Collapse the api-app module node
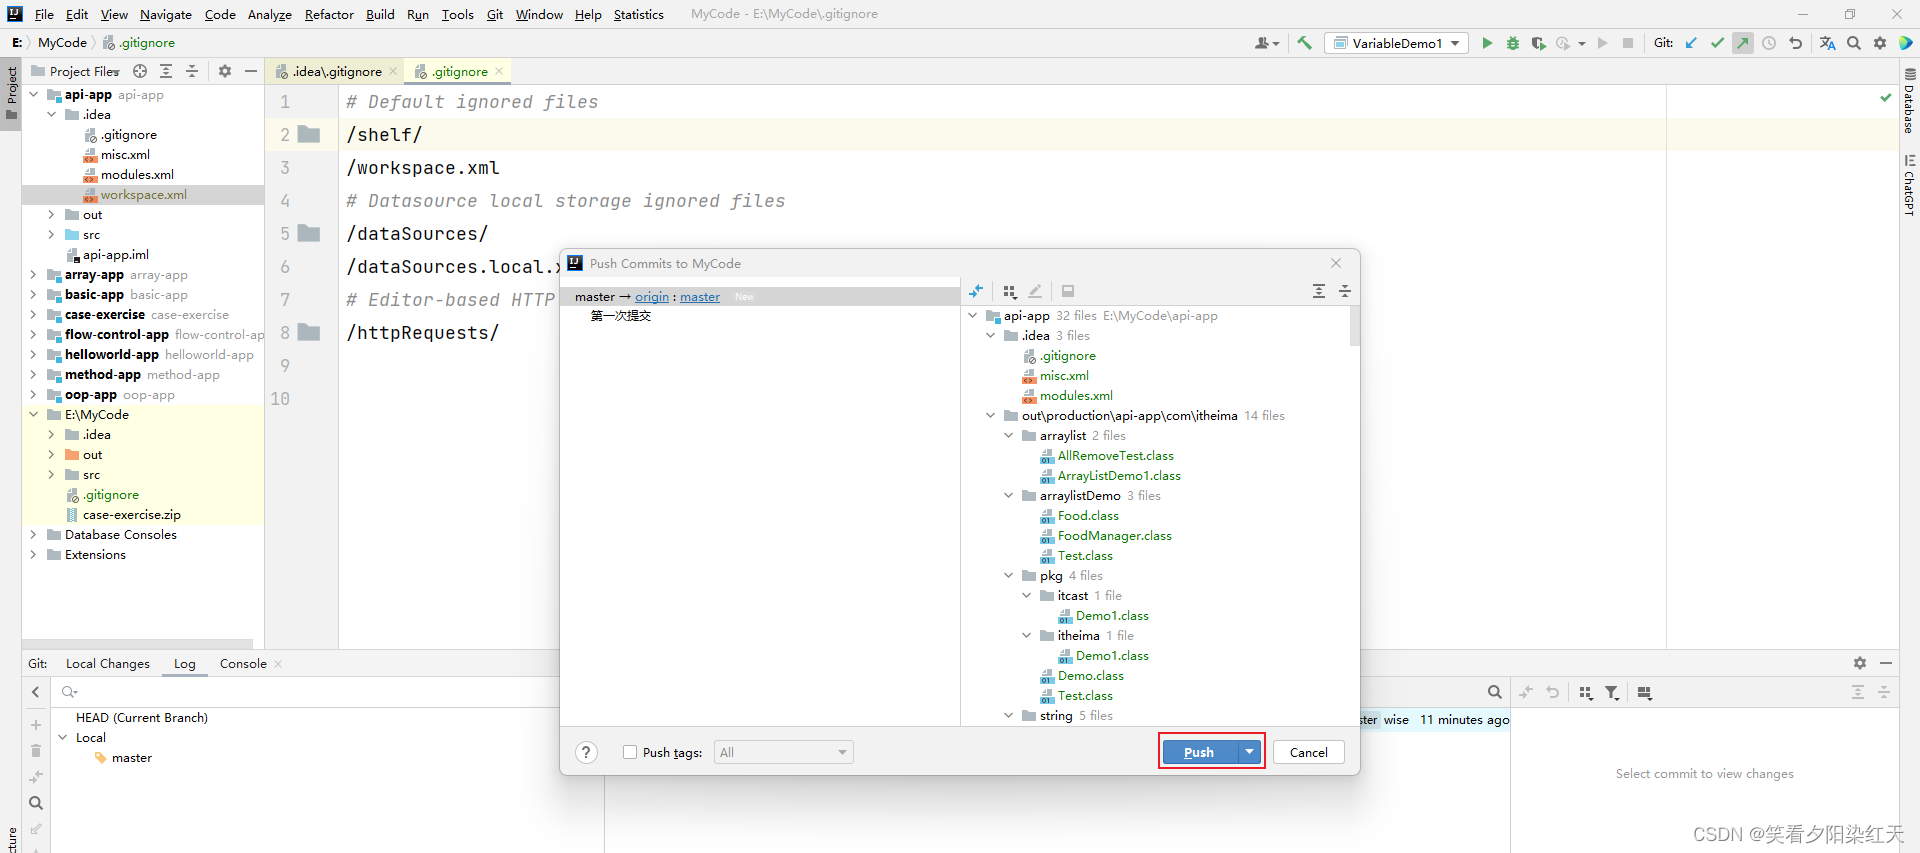The width and height of the screenshot is (1920, 853). 34,95
